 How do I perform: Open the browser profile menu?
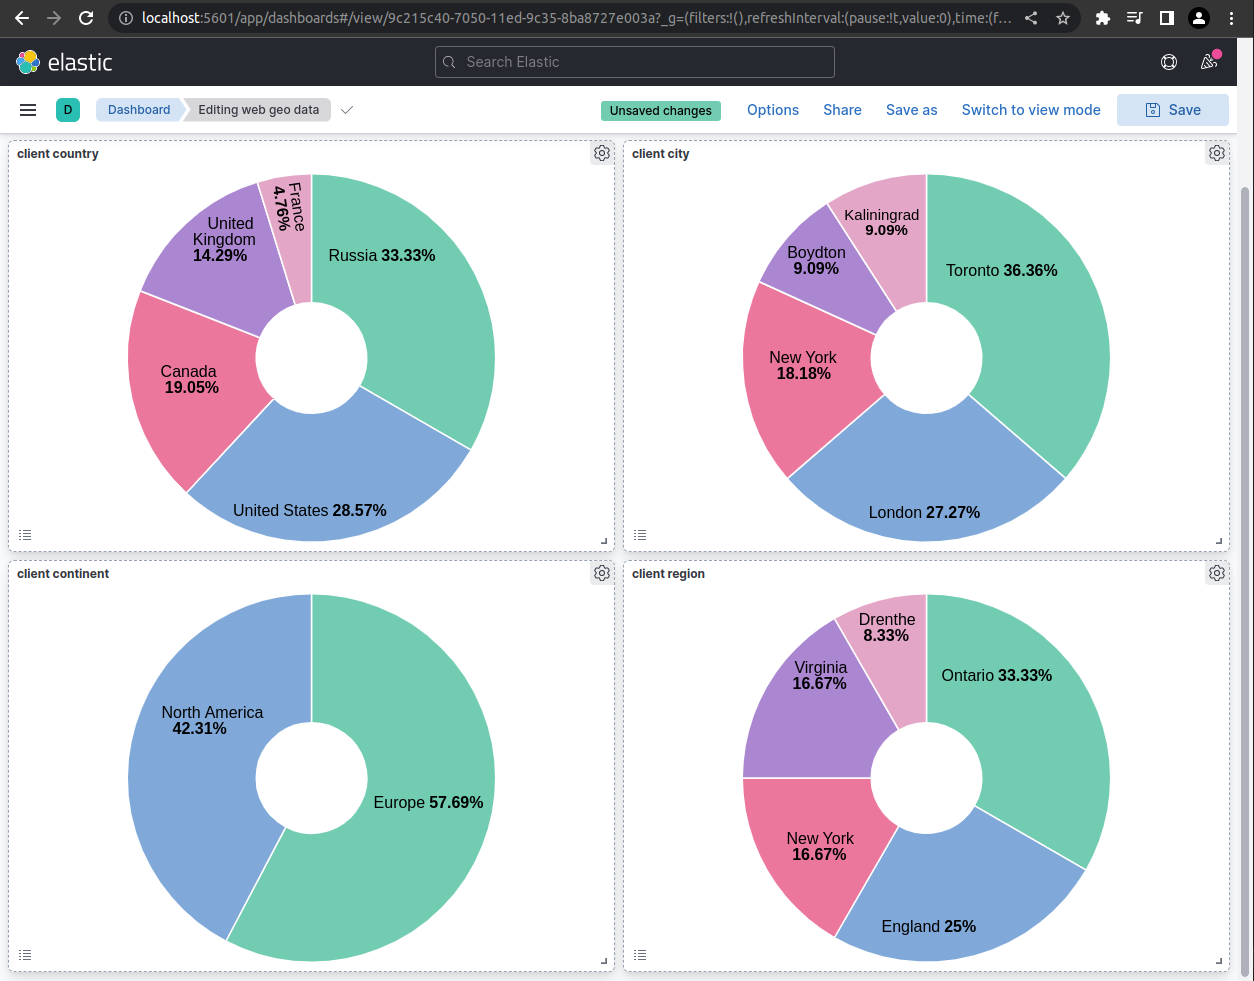pos(1198,18)
